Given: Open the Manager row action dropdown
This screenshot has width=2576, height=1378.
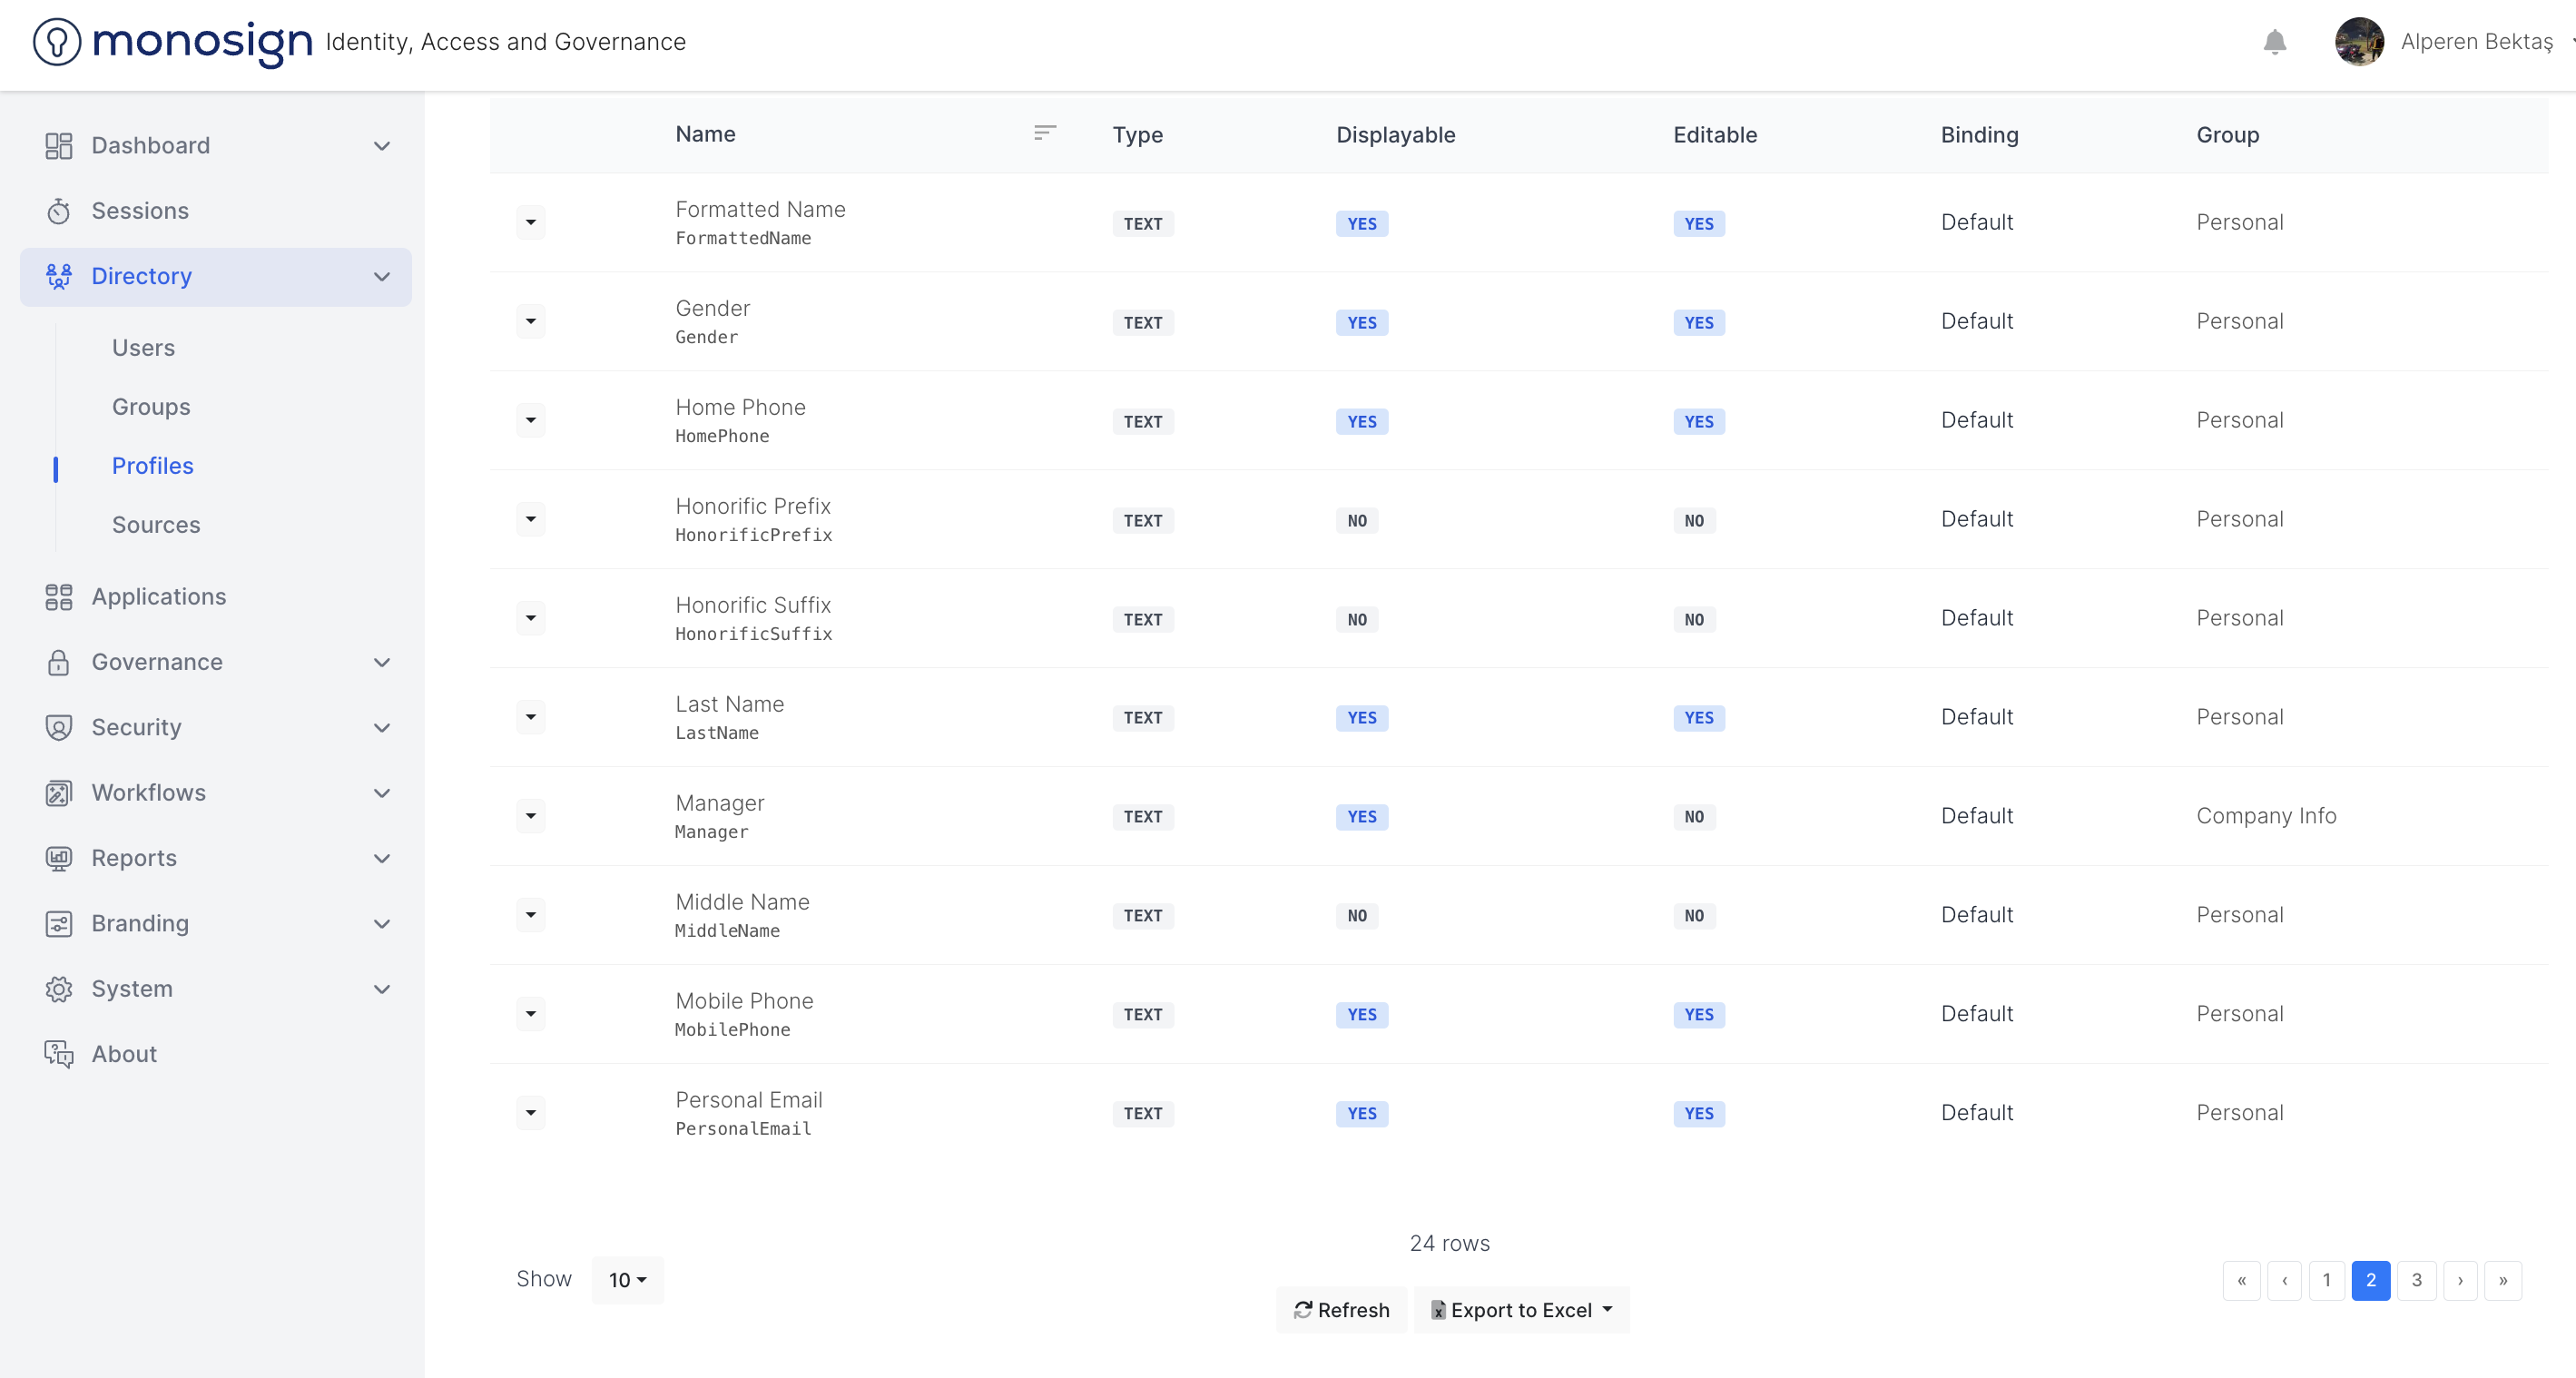Looking at the screenshot, I should coord(531,816).
